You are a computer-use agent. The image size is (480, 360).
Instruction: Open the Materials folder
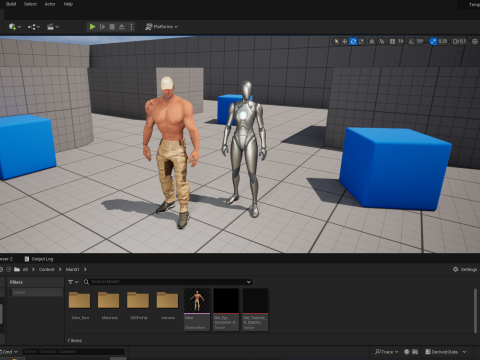click(109, 305)
